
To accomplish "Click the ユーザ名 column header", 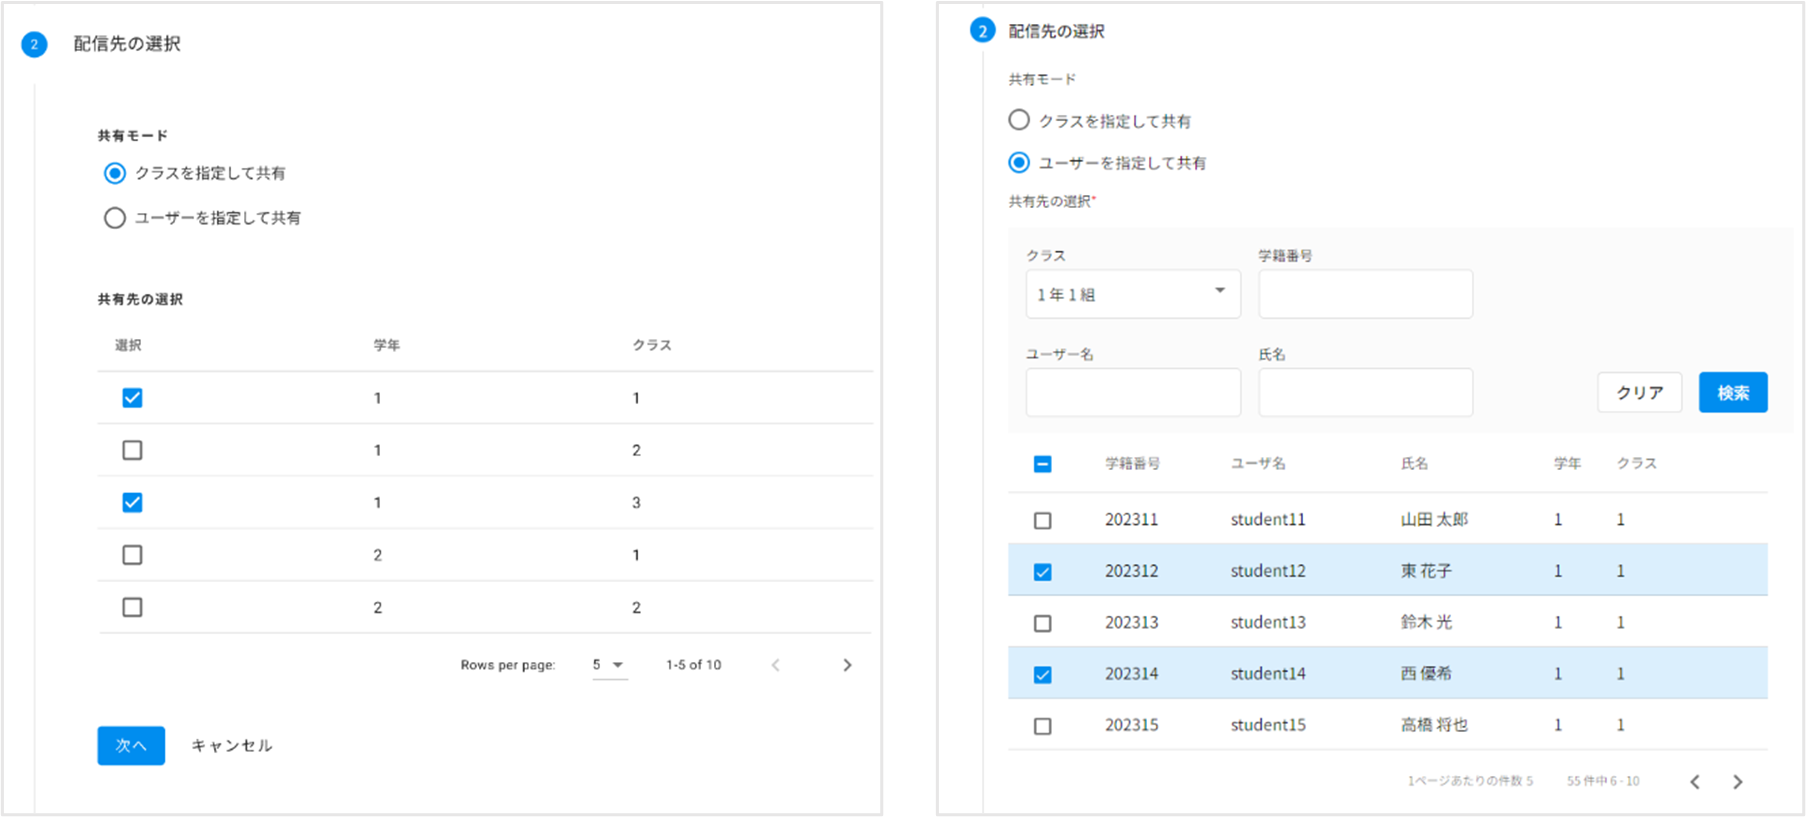I will pyautogui.click(x=1258, y=463).
